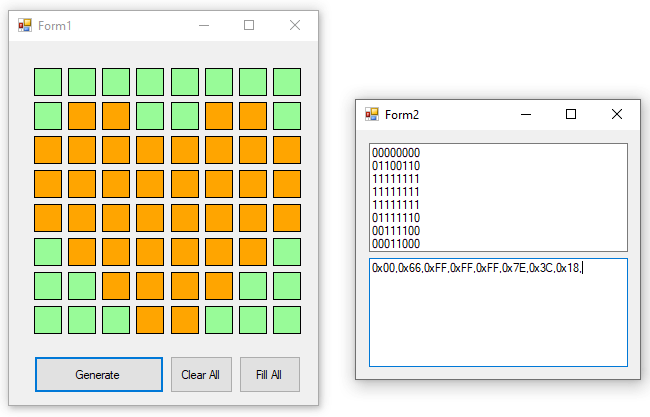Image resolution: width=650 pixels, height=417 pixels.
Task: Click the Clear All button
Action: (x=201, y=374)
